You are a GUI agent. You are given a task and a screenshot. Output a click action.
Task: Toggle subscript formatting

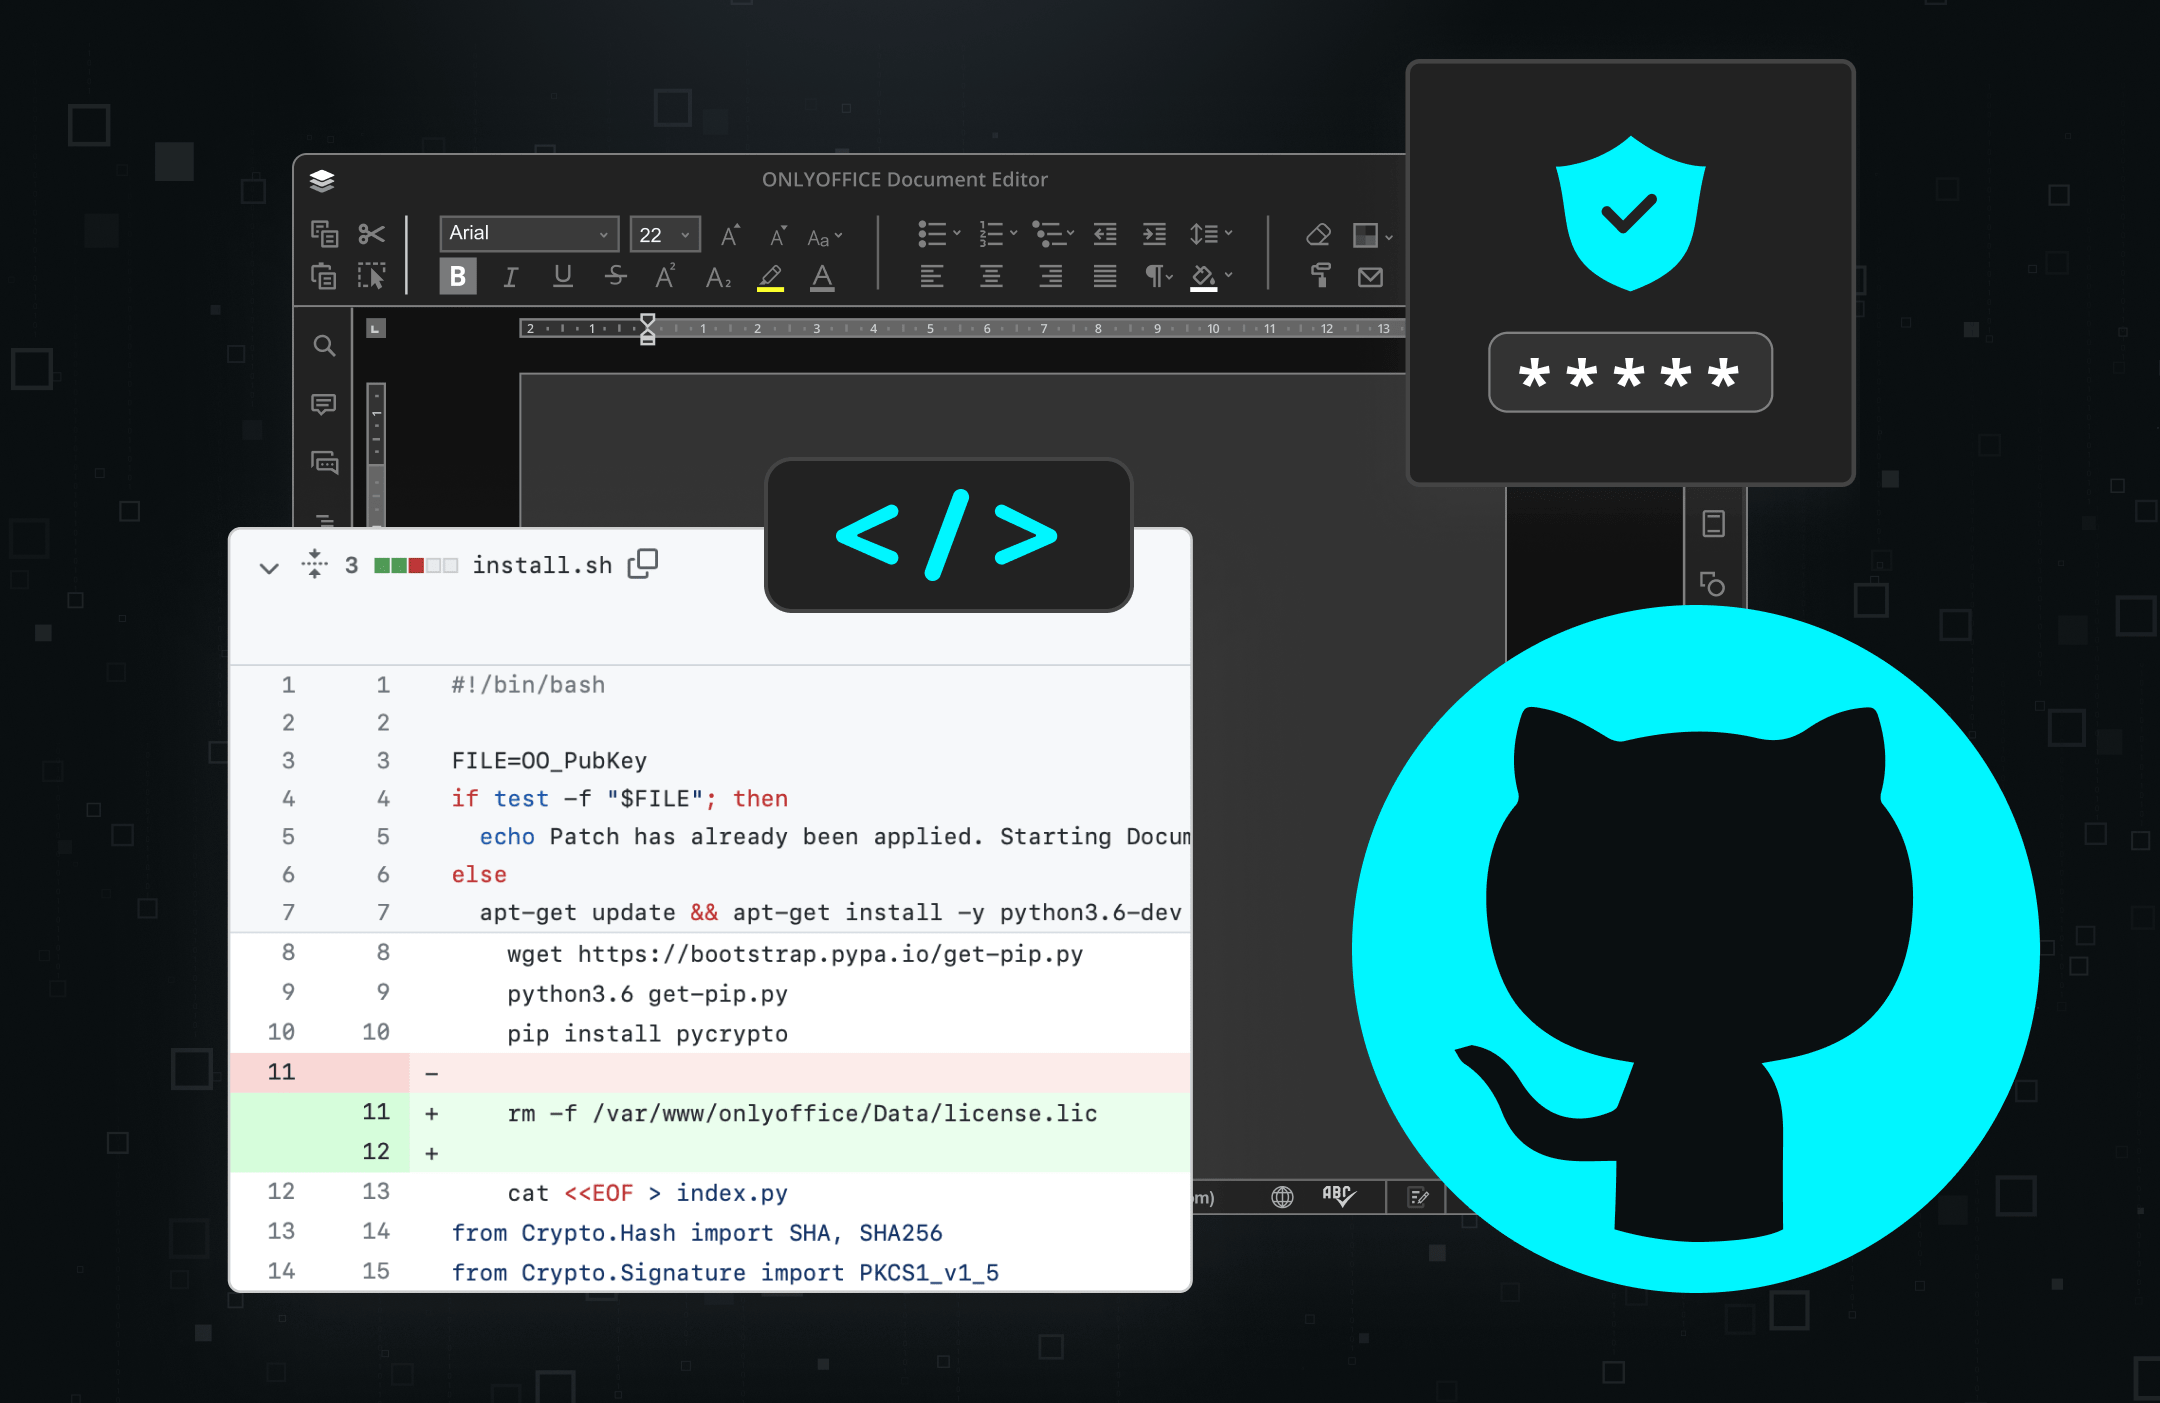click(718, 277)
